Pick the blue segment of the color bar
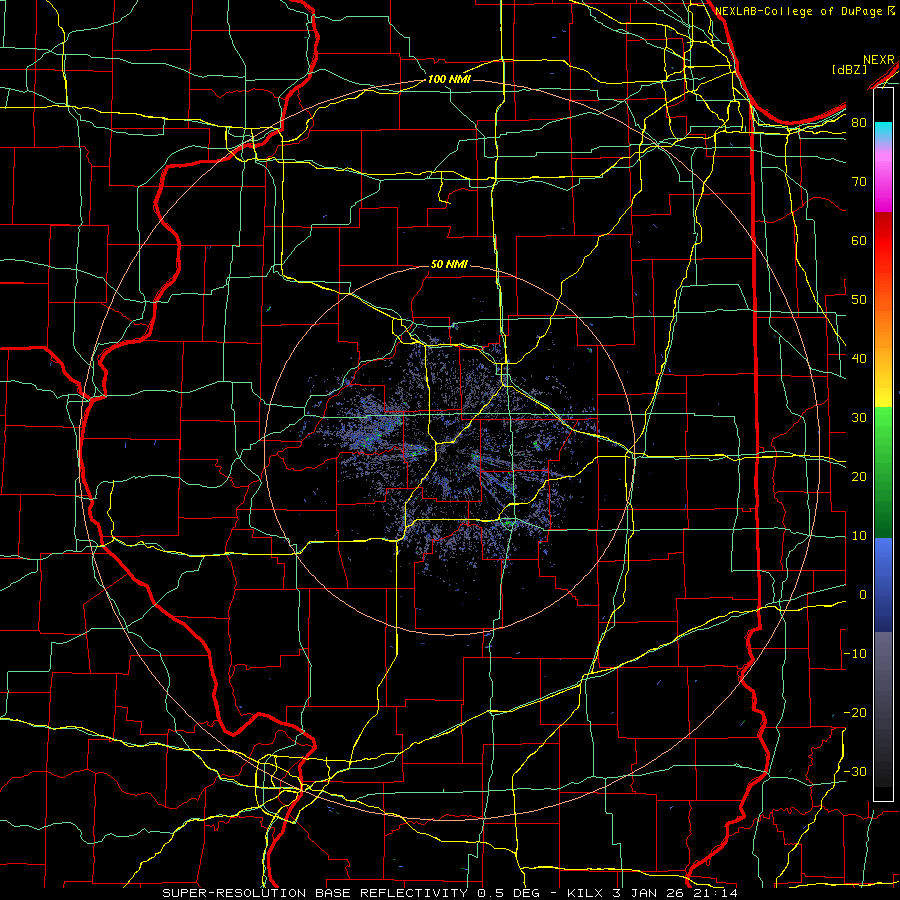Viewport: 900px width, 900px height. [883, 584]
